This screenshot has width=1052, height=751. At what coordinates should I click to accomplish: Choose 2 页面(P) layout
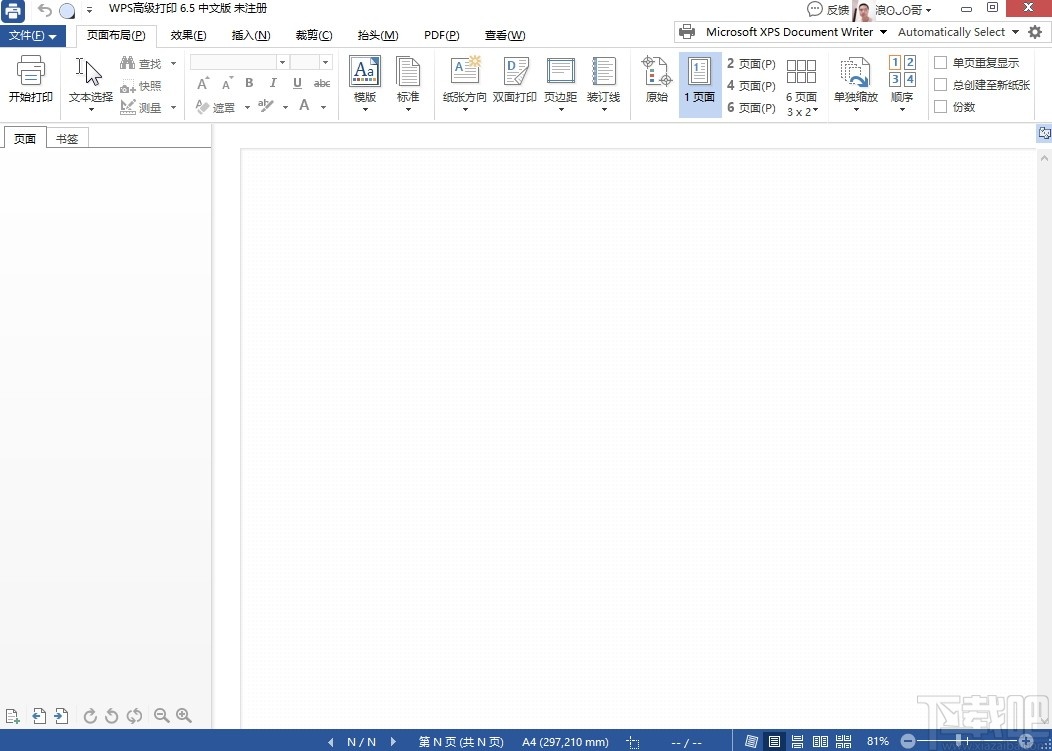click(751, 64)
